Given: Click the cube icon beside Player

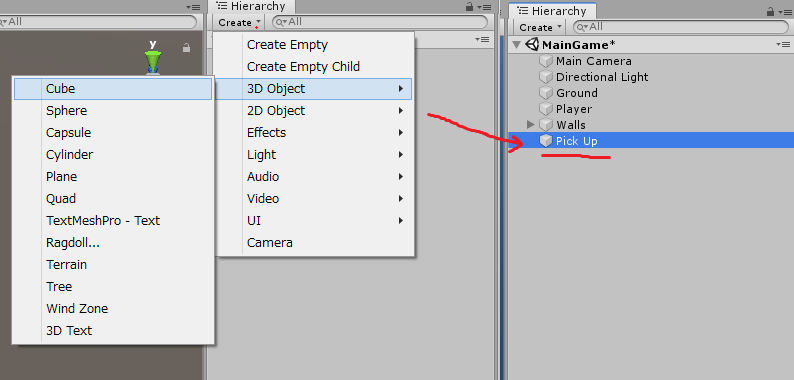Looking at the screenshot, I should (x=545, y=109).
